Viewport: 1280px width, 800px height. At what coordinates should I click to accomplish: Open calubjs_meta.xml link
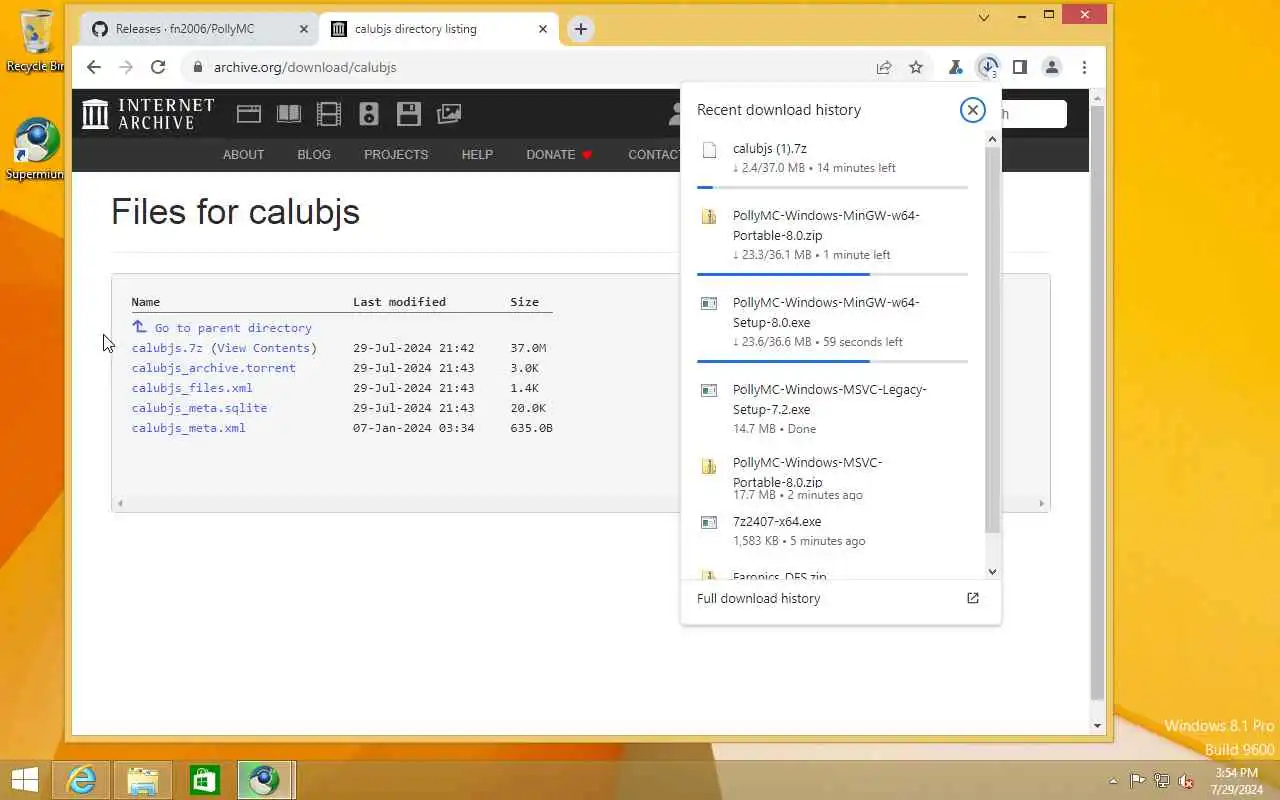[188, 428]
